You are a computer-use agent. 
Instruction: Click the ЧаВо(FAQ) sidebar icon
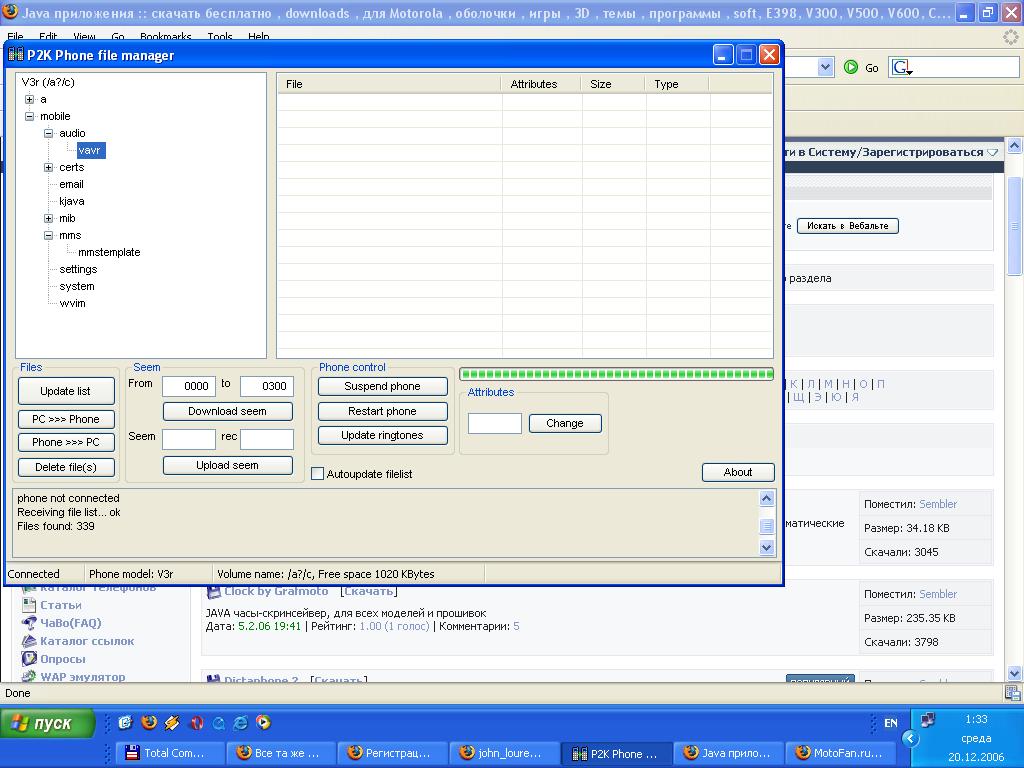(29, 622)
